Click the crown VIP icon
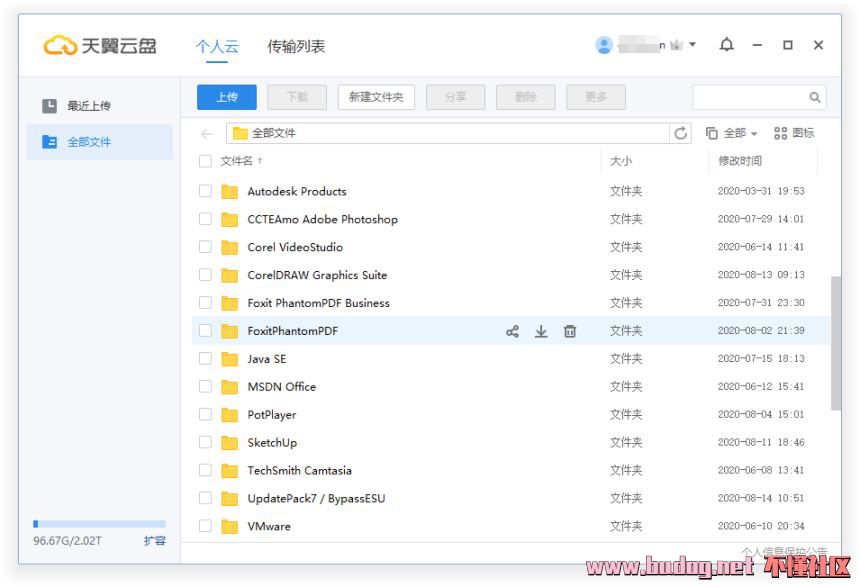This screenshot has width=860, height=587. pyautogui.click(x=677, y=45)
